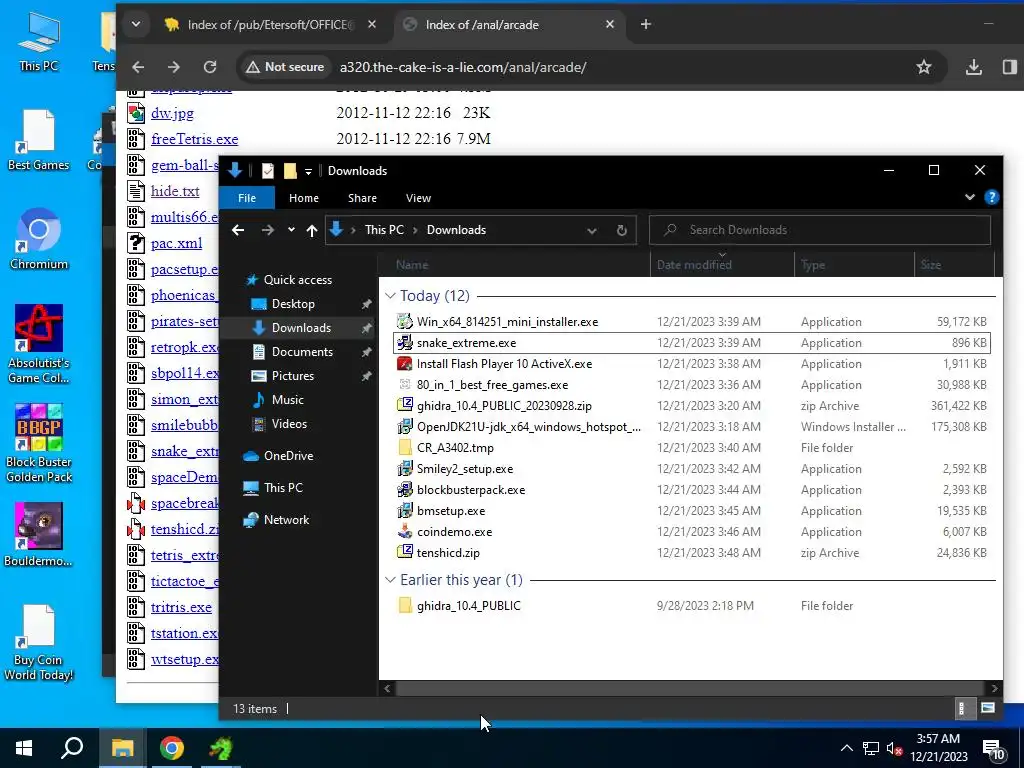Go back in Chrome
The image size is (1024, 768).
tap(138, 67)
